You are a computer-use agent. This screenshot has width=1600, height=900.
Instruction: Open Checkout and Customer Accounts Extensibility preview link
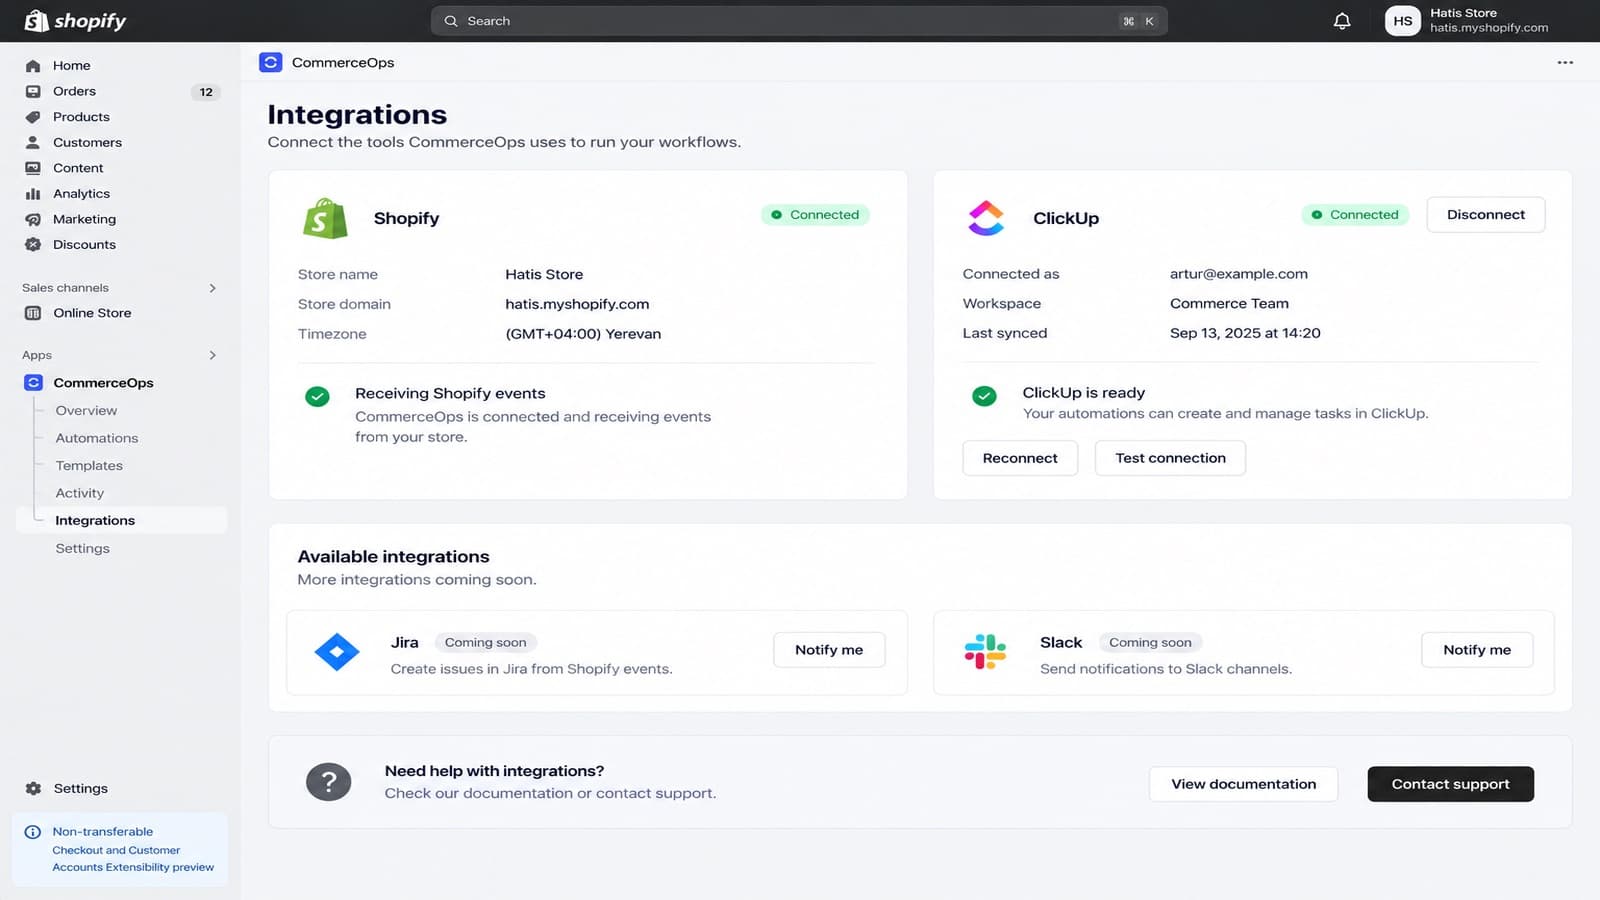tap(133, 859)
